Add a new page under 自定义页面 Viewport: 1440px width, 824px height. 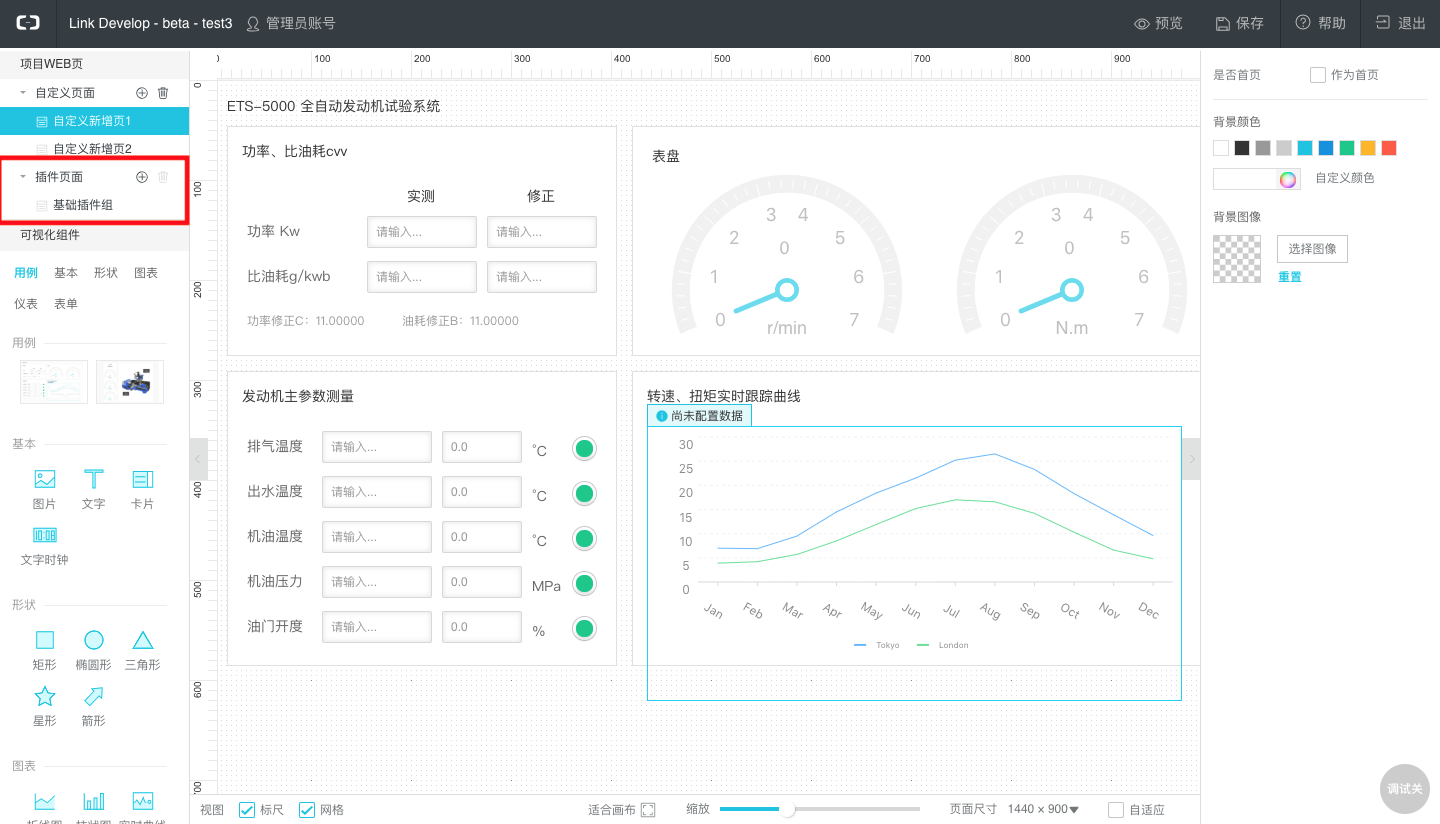(x=142, y=93)
